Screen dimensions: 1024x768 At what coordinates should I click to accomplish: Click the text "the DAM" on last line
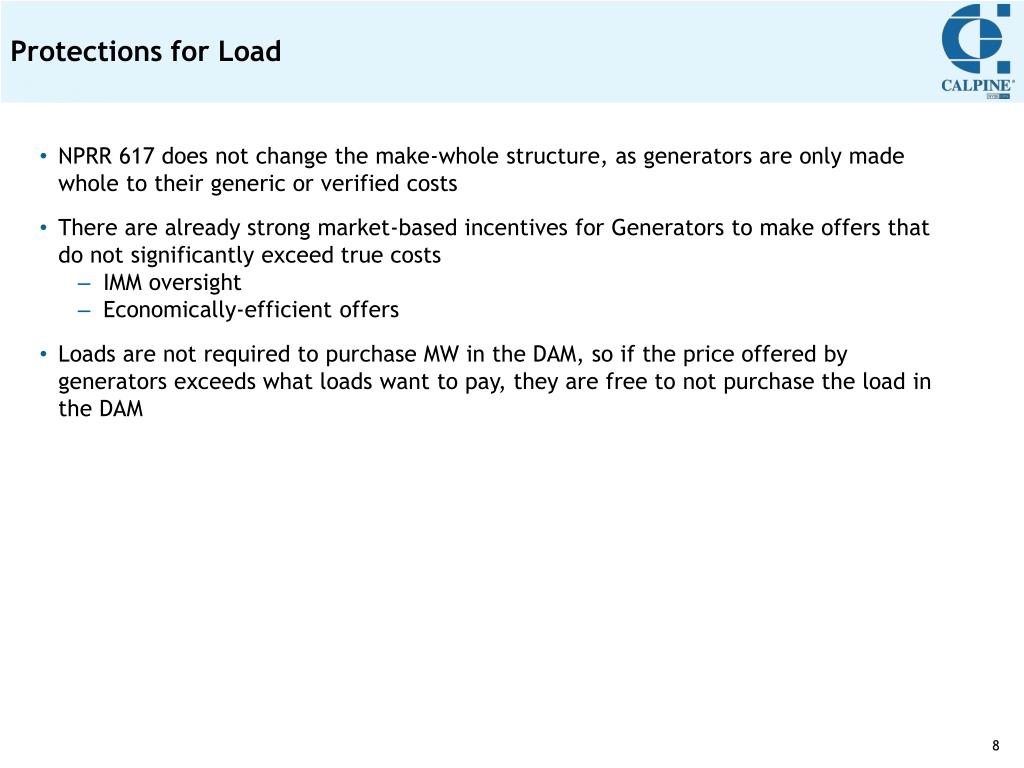coord(101,409)
